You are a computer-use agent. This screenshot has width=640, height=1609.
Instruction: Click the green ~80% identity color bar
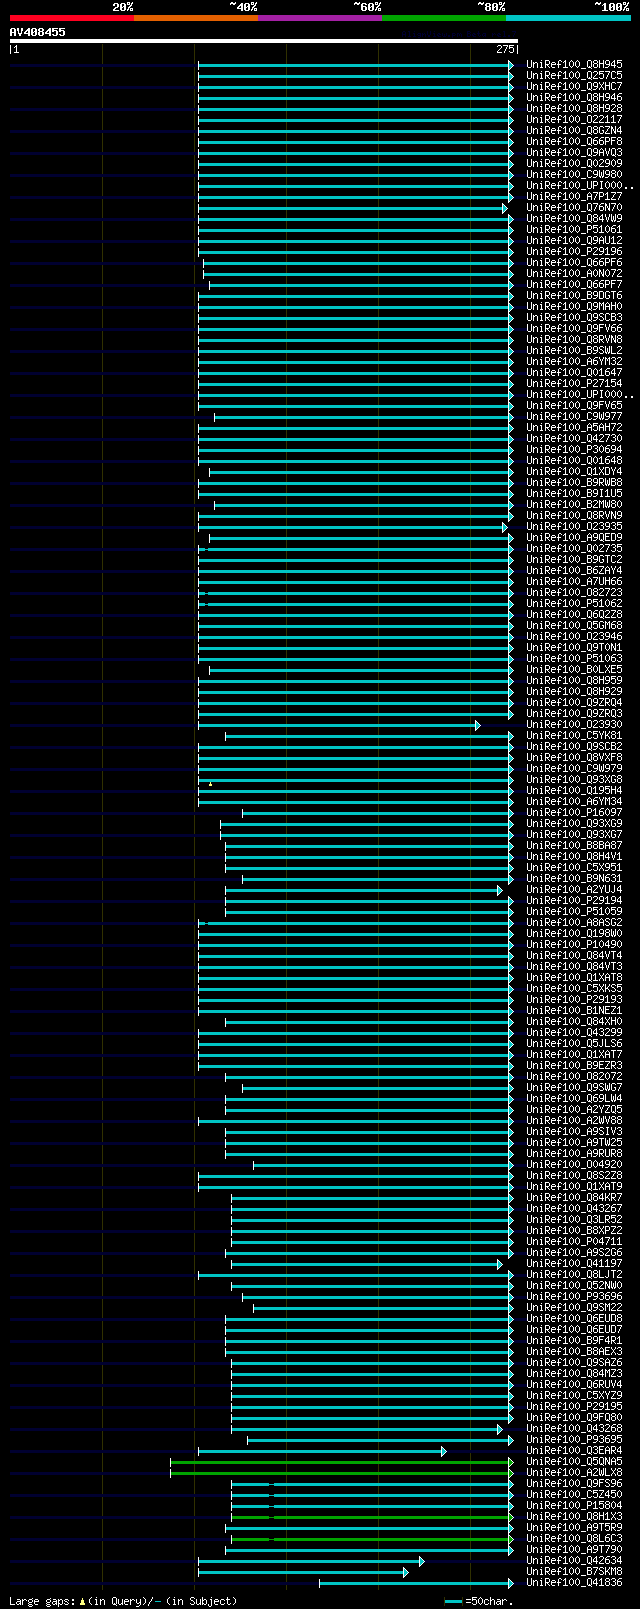pyautogui.click(x=444, y=18)
